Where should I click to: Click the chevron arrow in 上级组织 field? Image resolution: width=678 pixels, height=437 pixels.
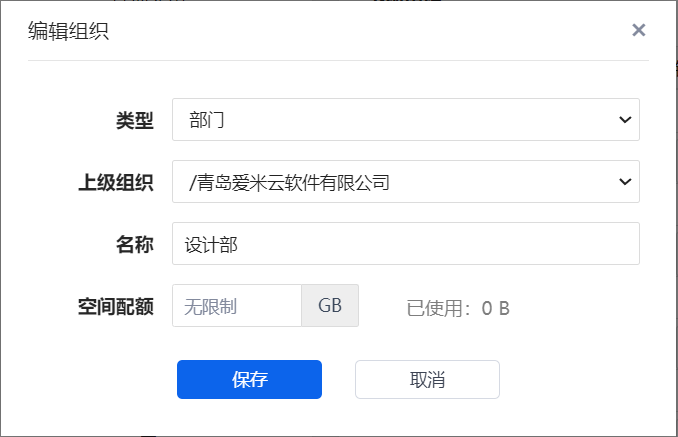point(625,182)
